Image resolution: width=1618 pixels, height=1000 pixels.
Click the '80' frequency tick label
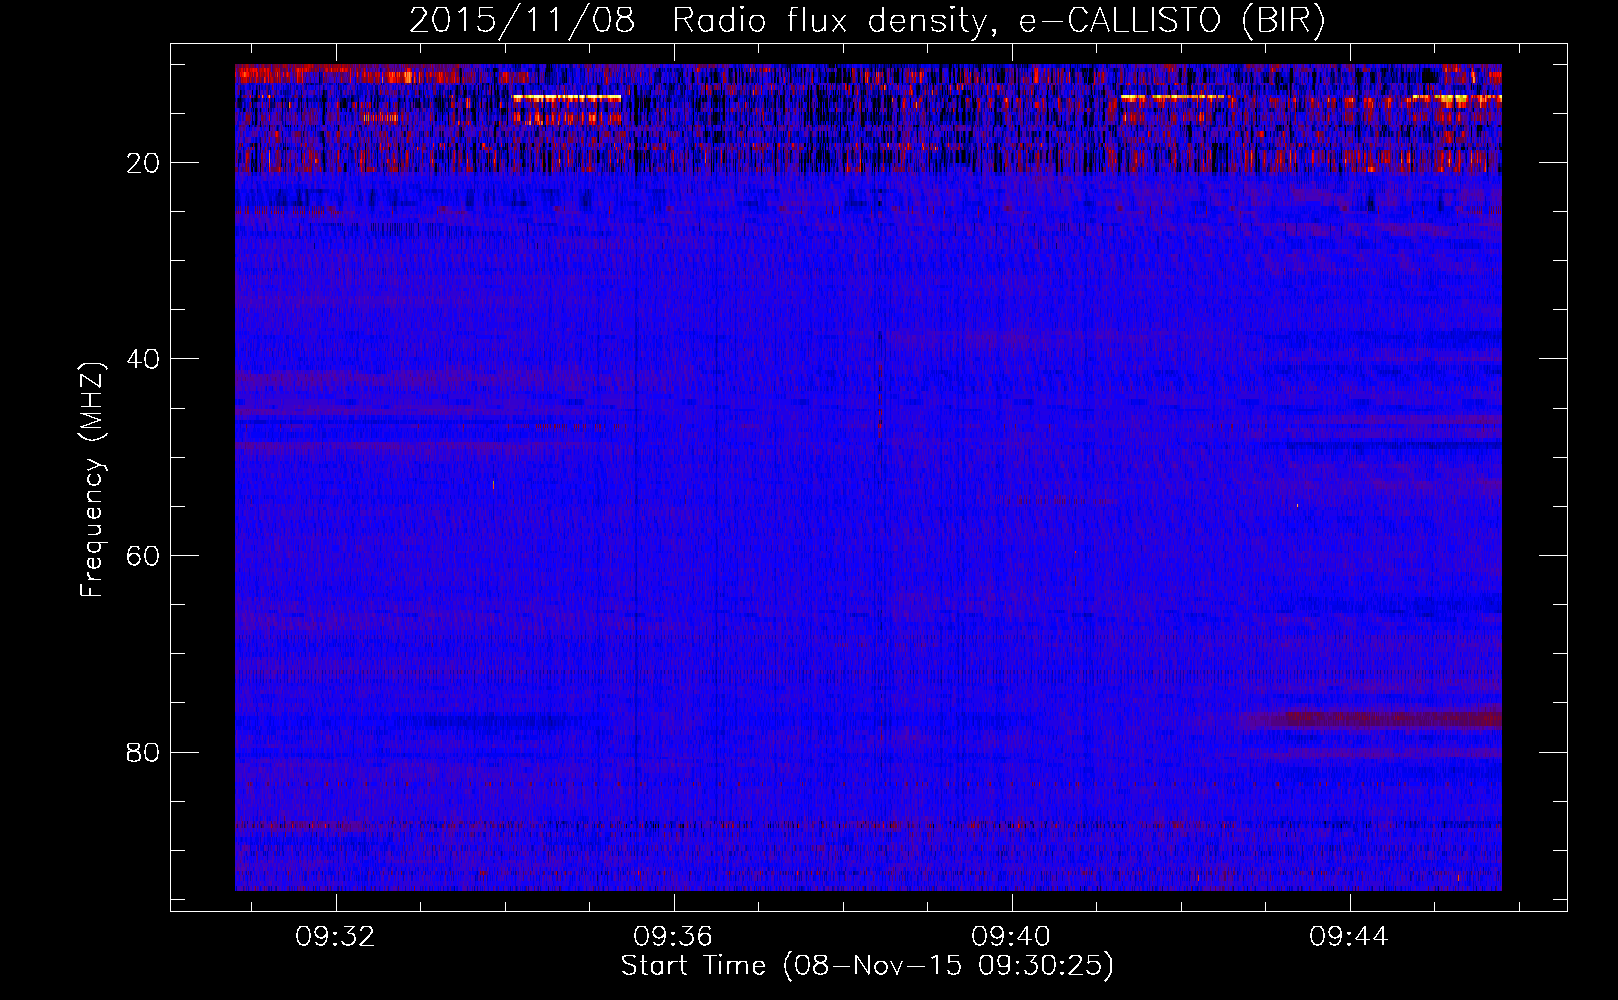[144, 752]
